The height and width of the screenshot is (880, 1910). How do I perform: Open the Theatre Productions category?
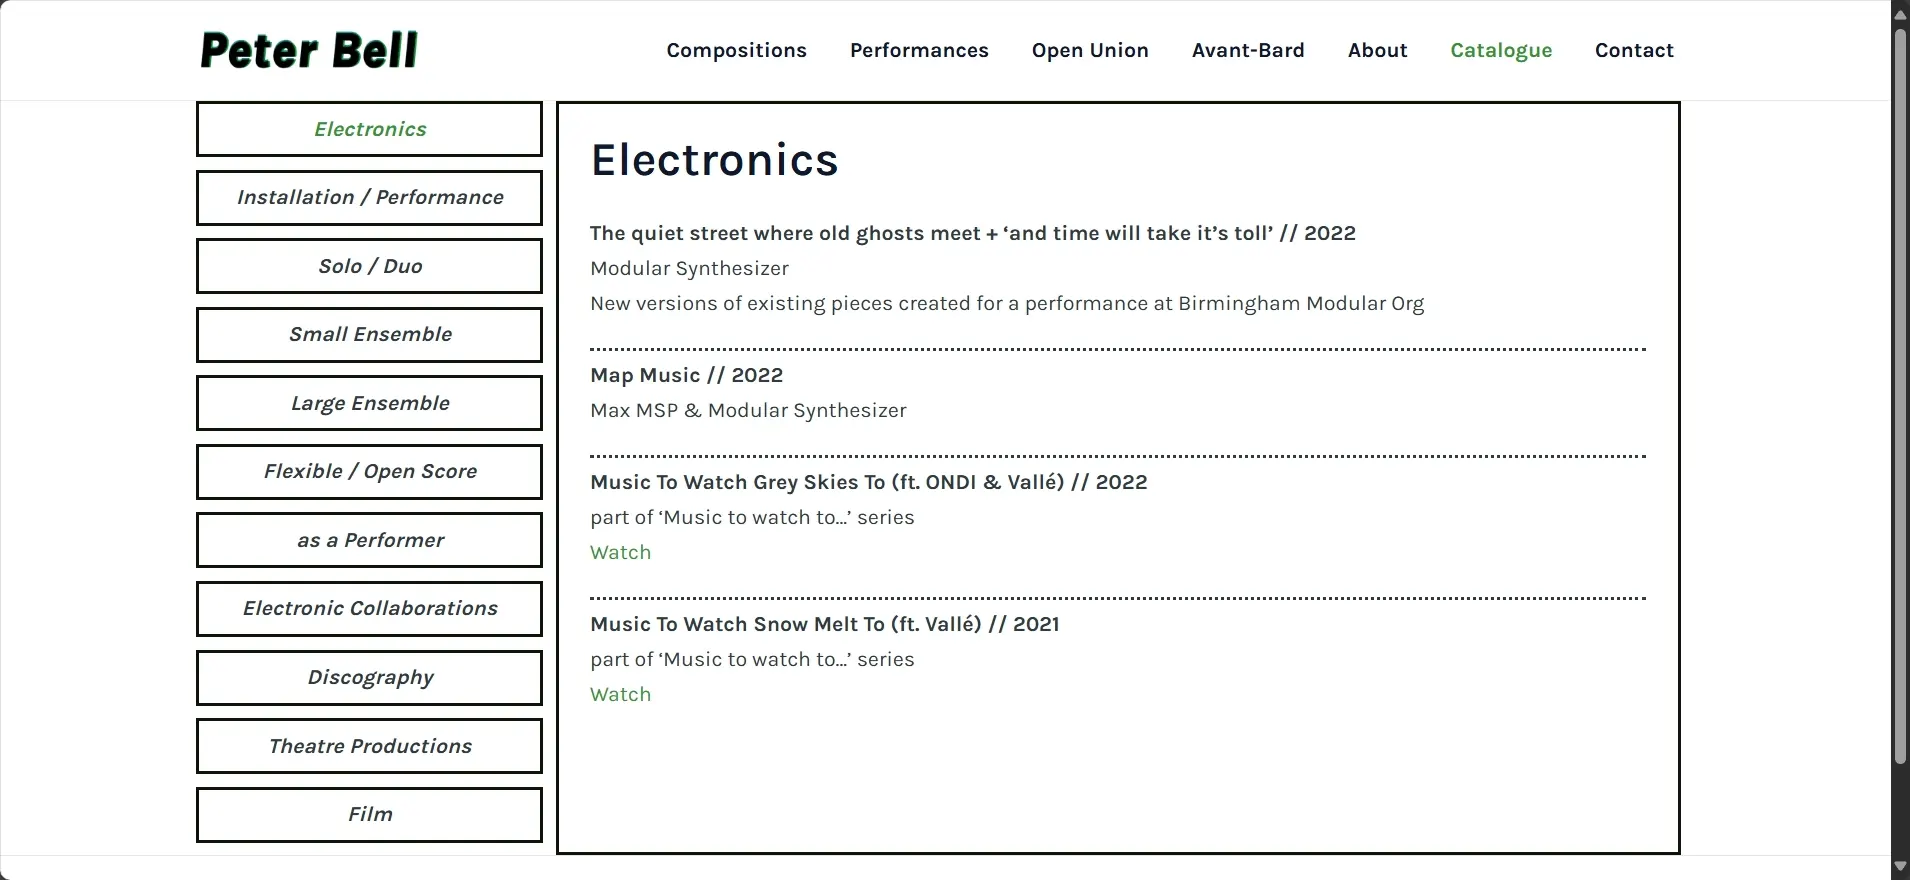[369, 745]
